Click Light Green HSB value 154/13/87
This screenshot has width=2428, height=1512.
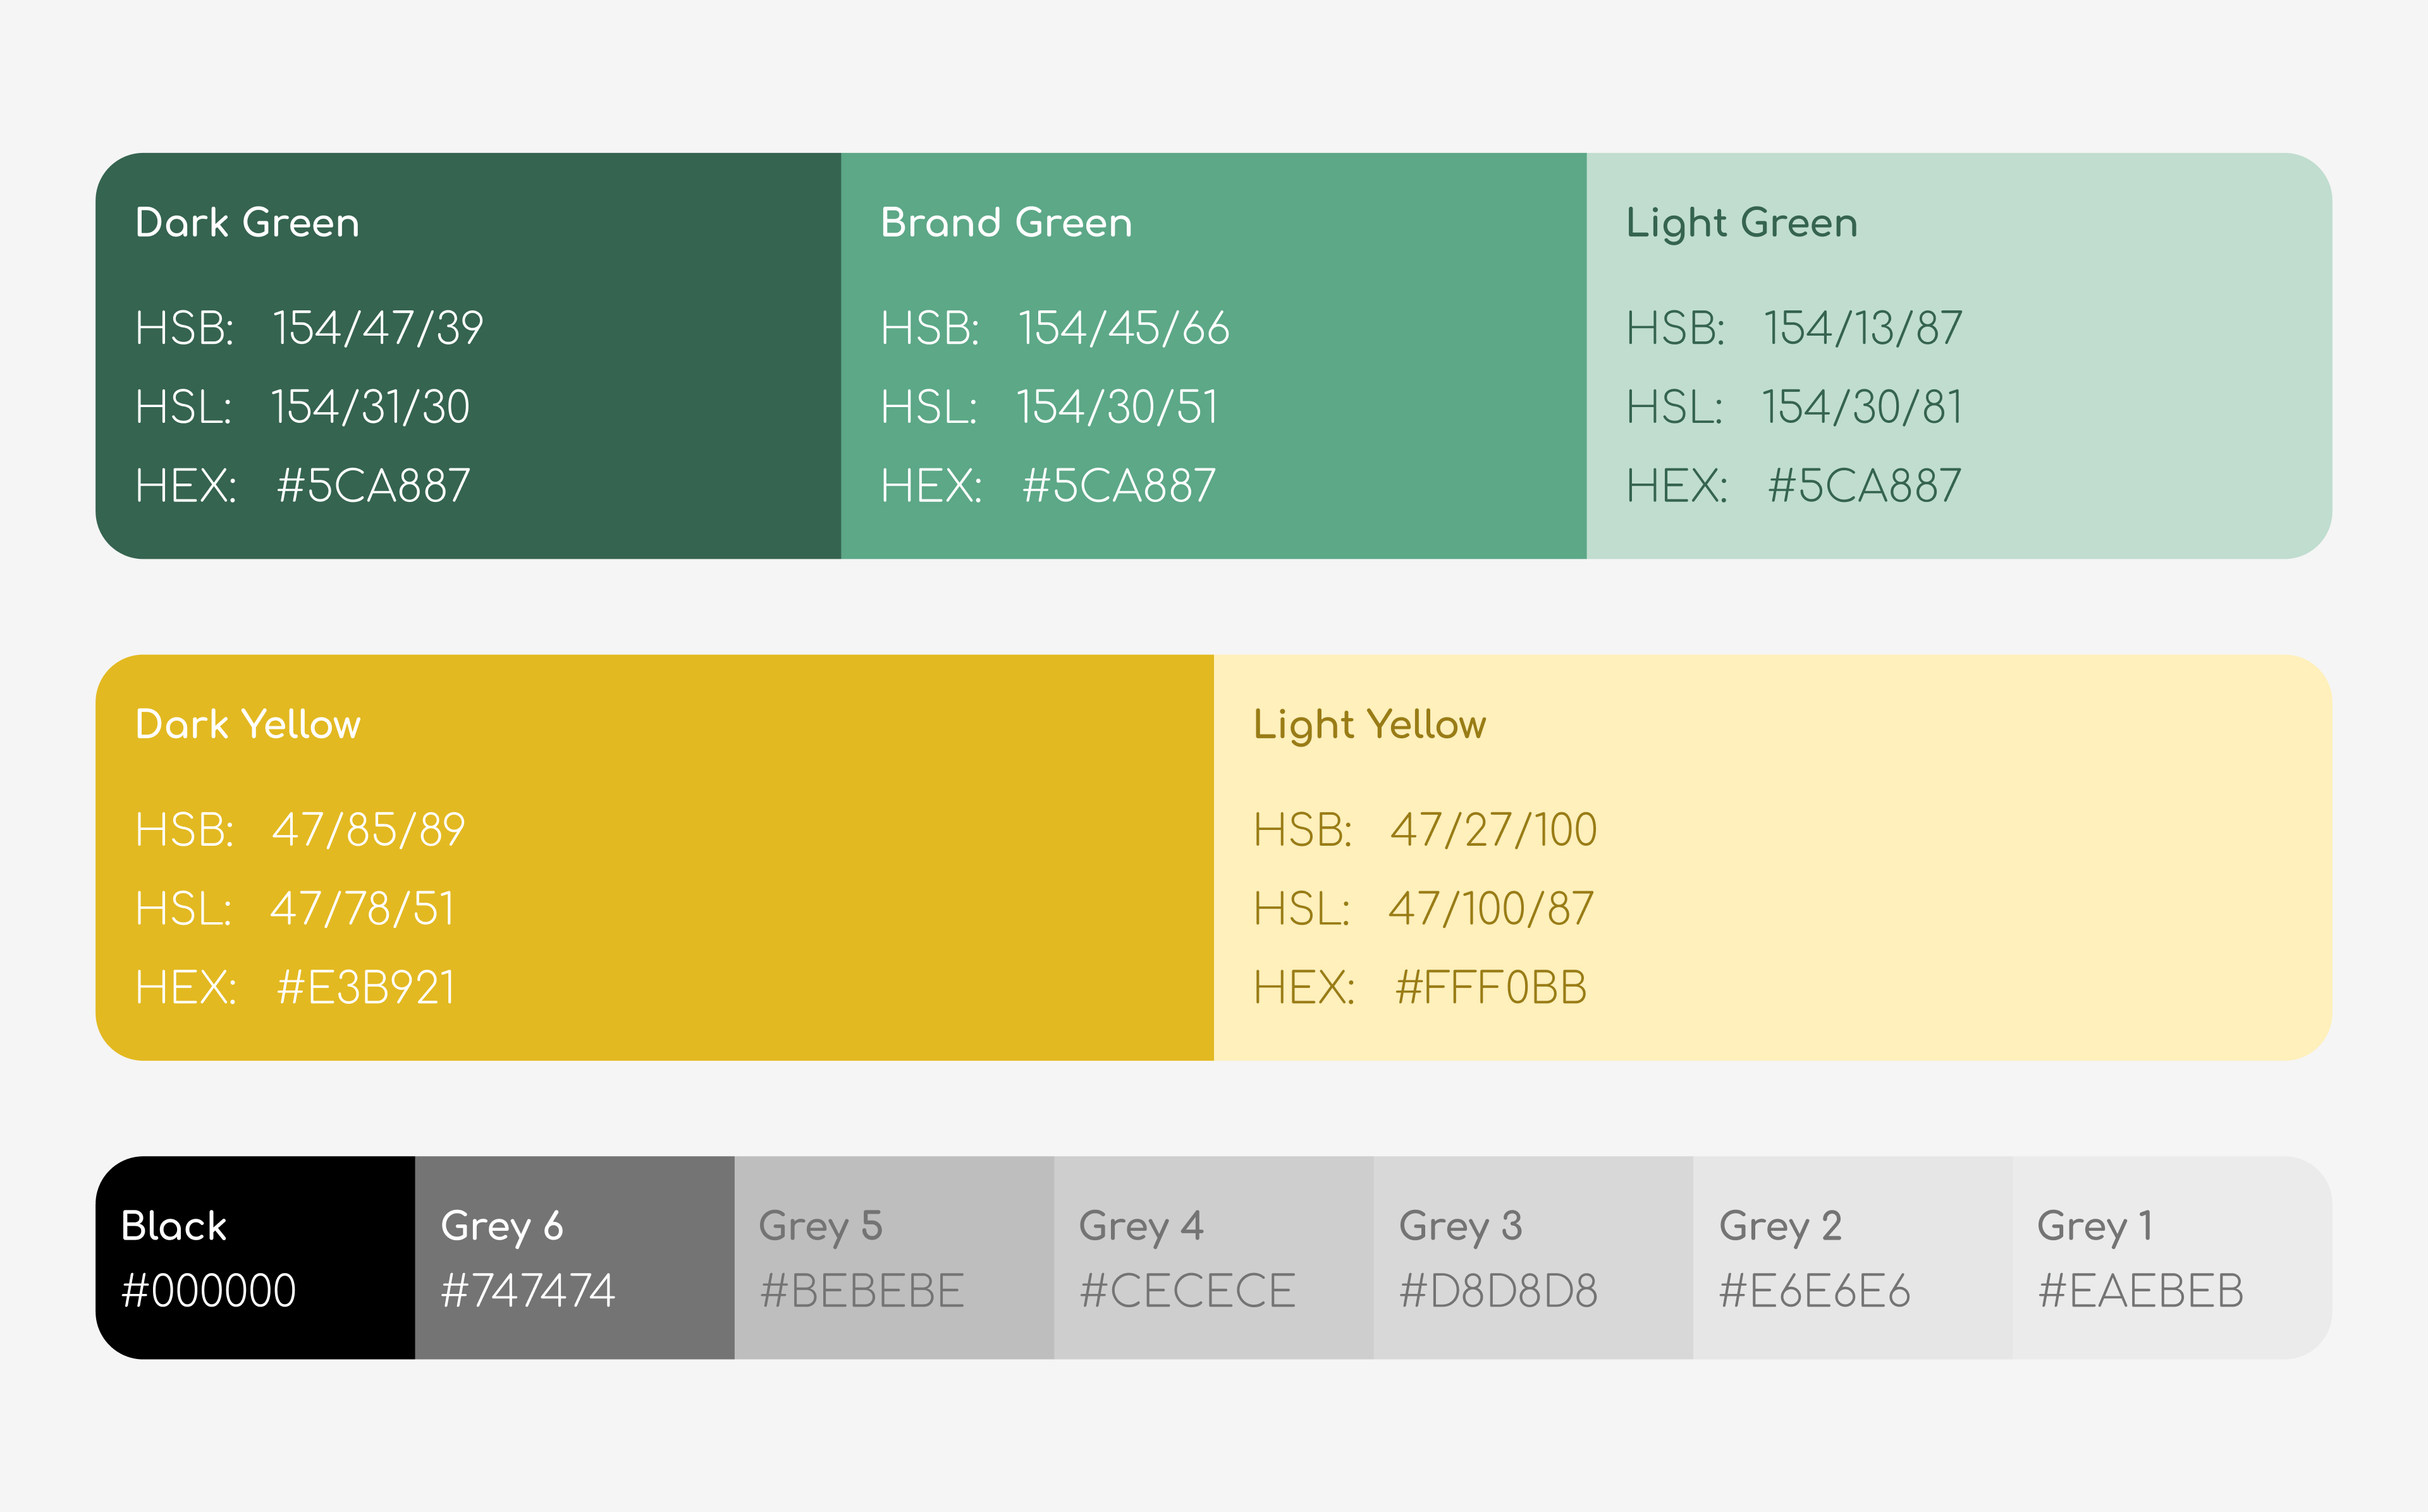[1862, 328]
